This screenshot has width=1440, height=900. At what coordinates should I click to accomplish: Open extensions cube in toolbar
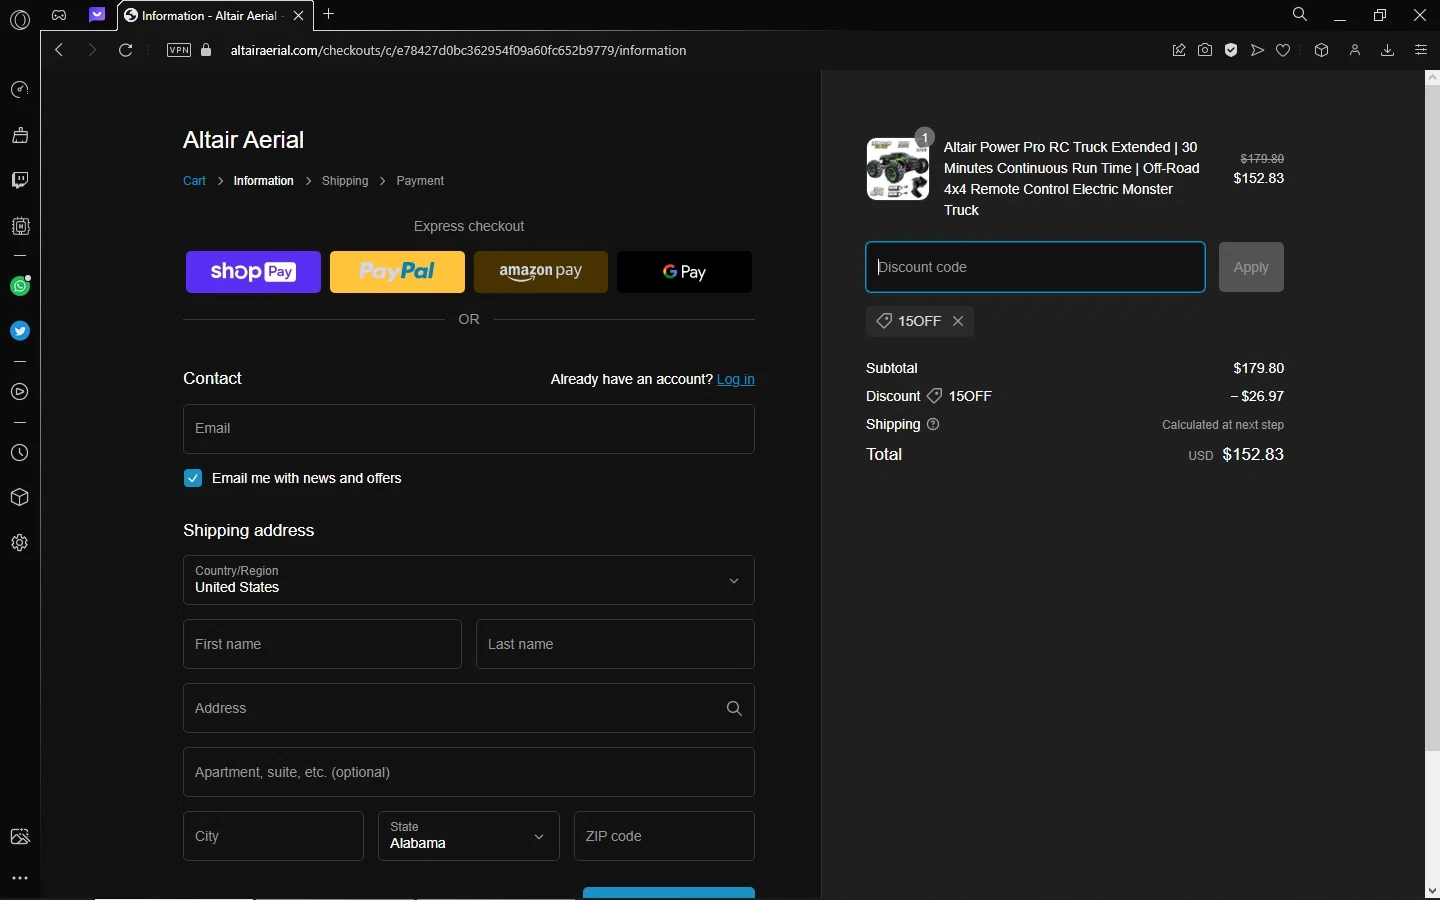[x=1321, y=50]
